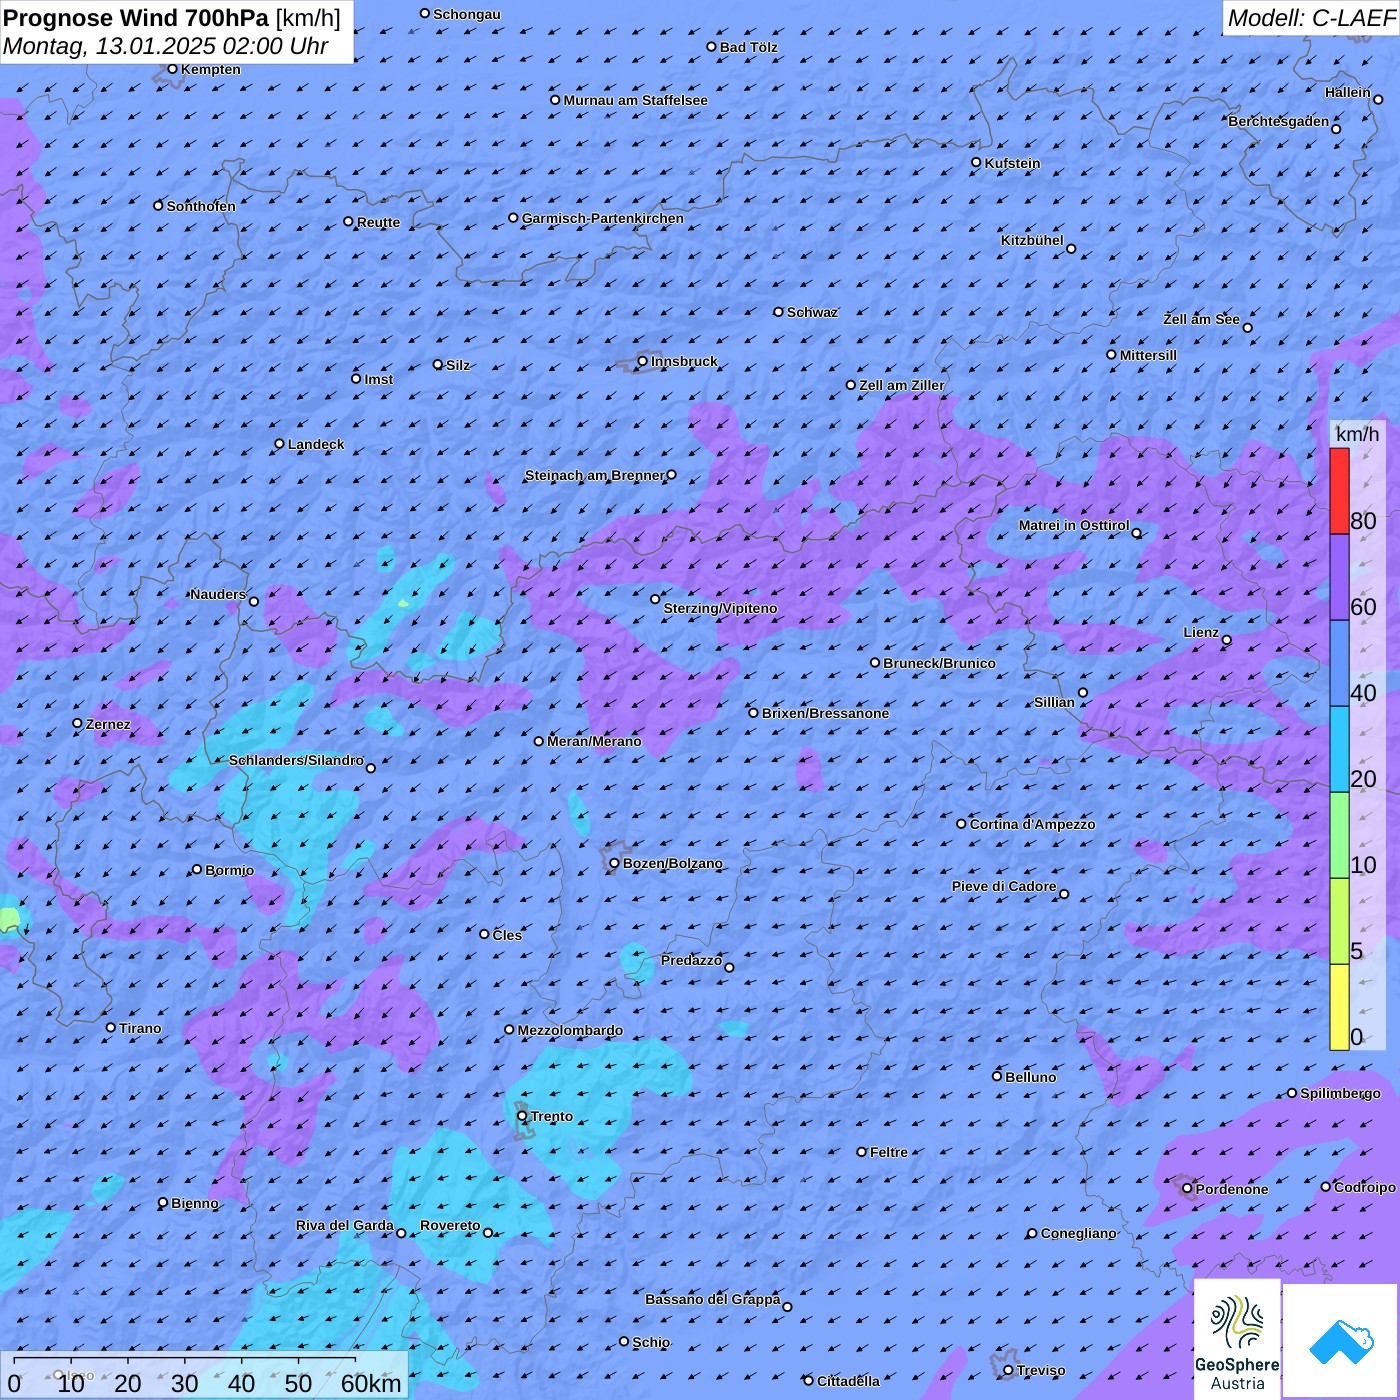Click the yellow 0-5 km/h legend swatch
This screenshot has width=1400, height=1400.
[1339, 1007]
